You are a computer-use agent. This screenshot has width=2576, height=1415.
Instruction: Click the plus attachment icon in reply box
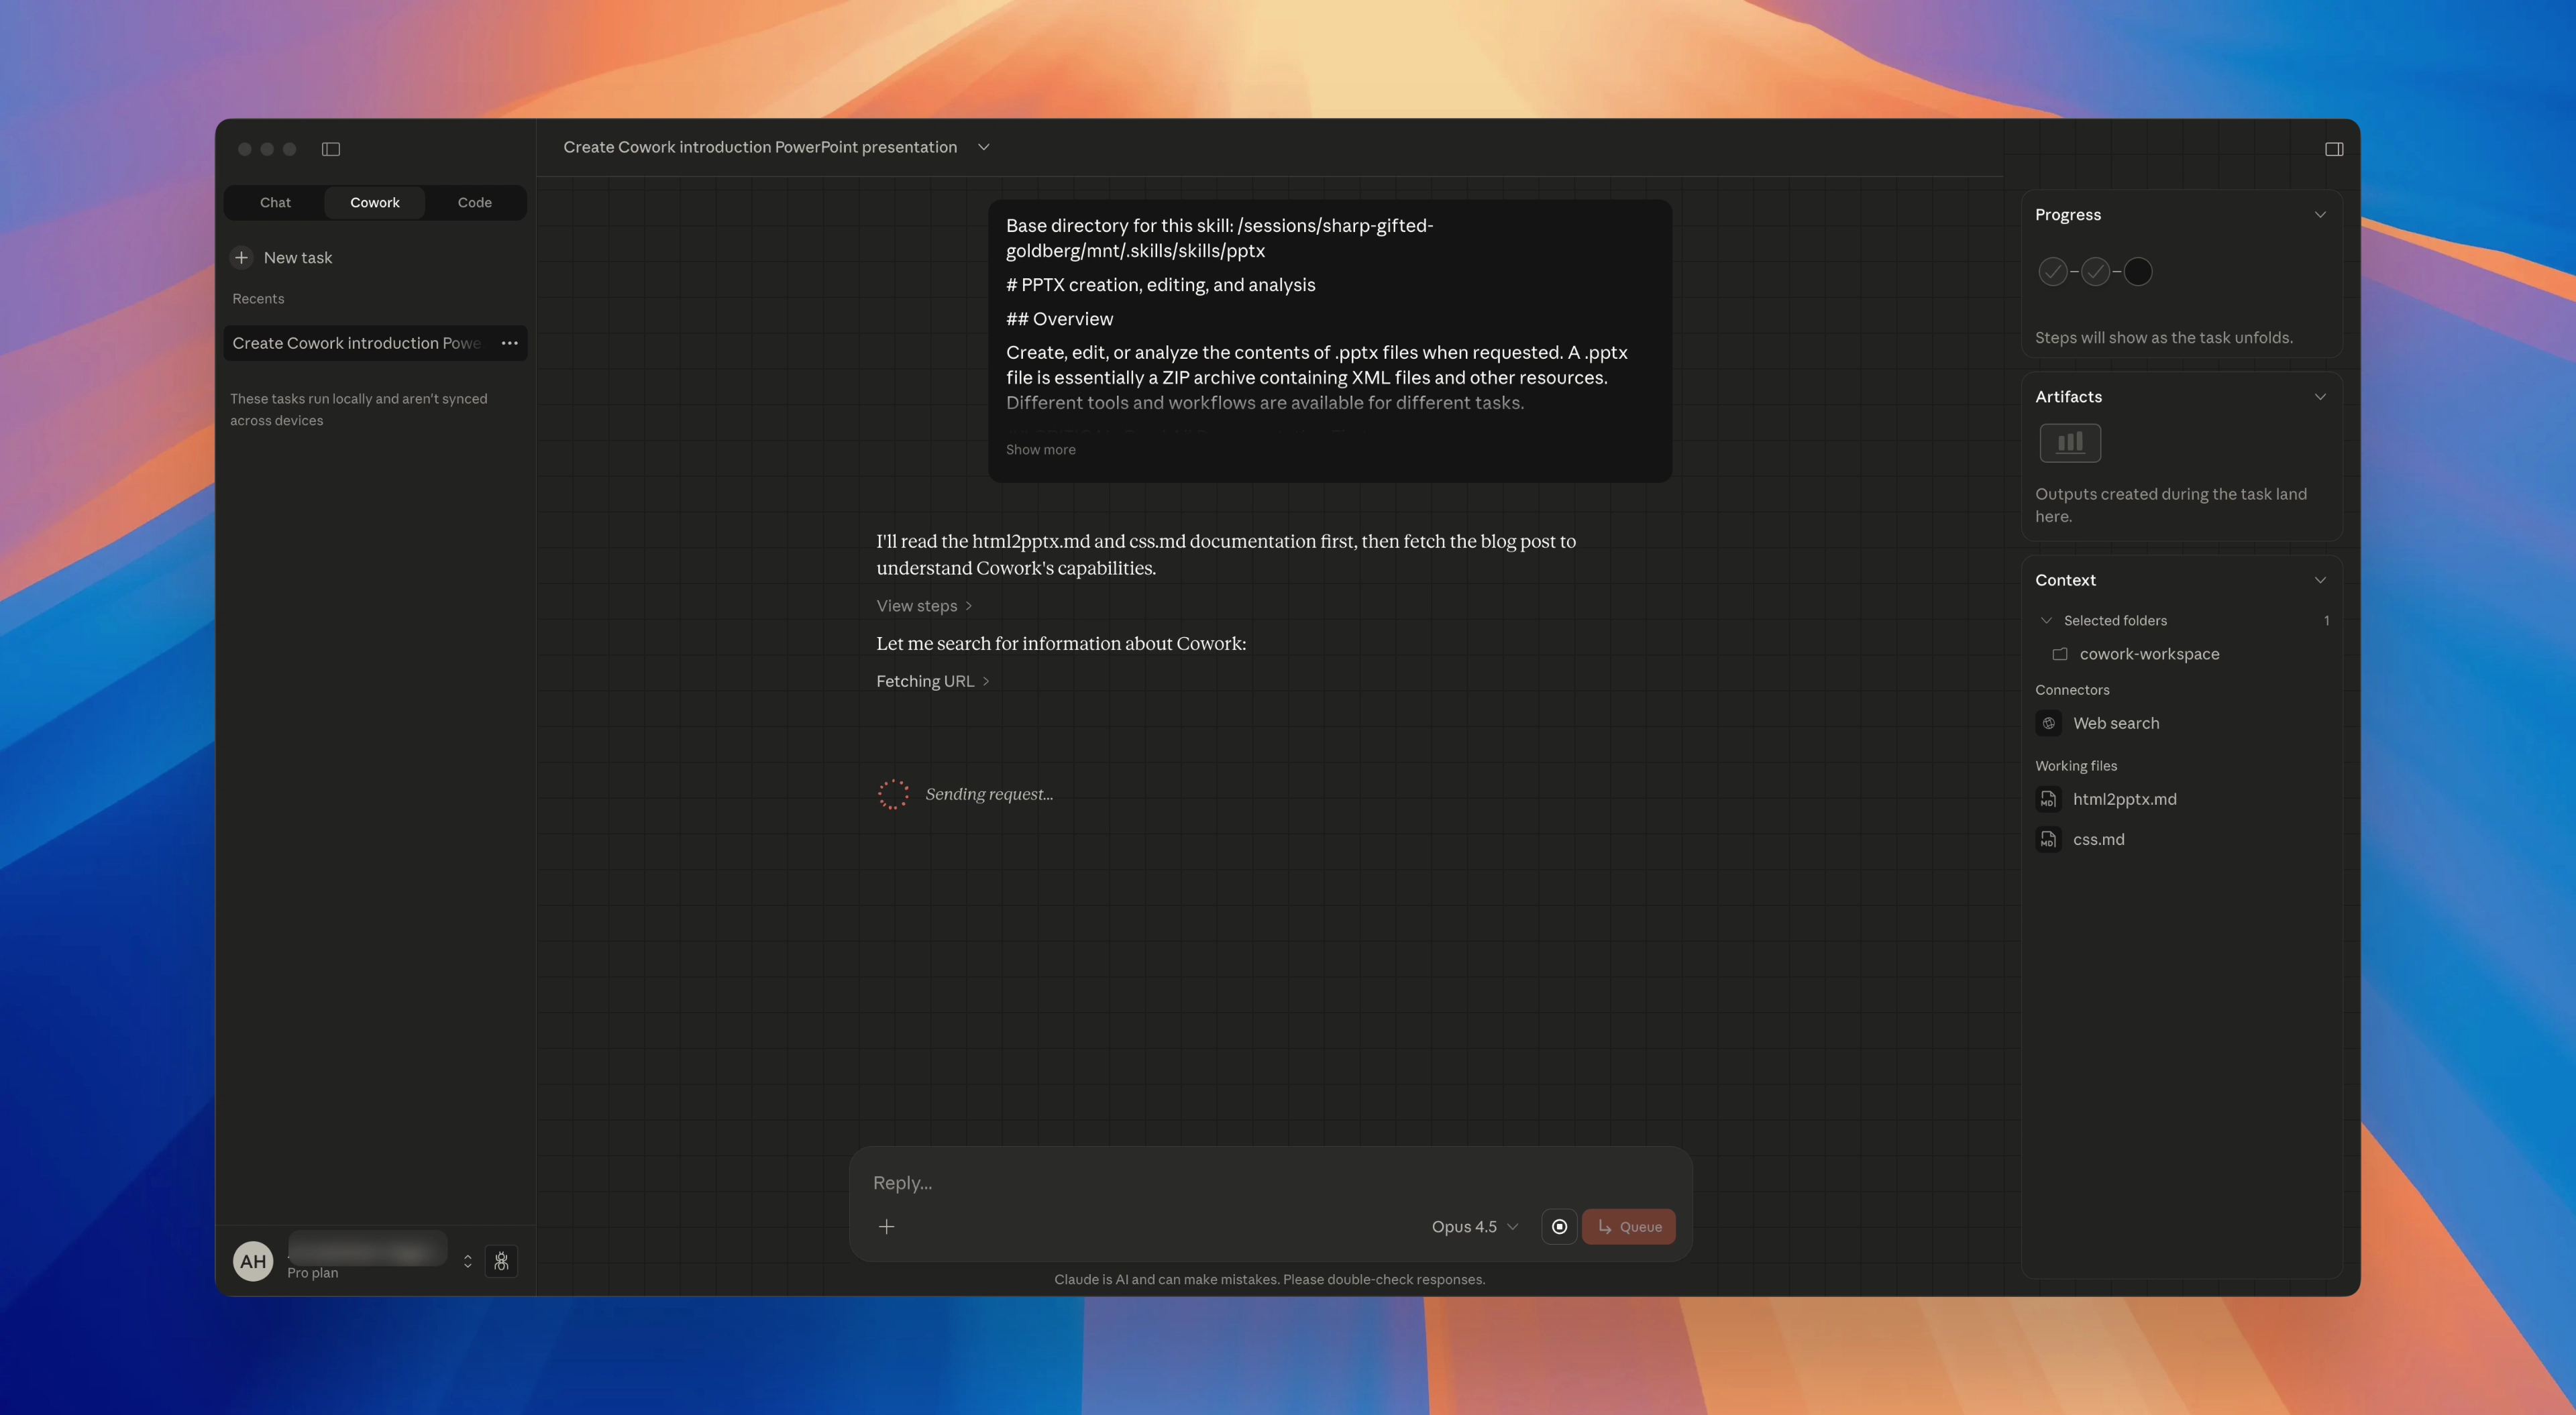point(886,1227)
